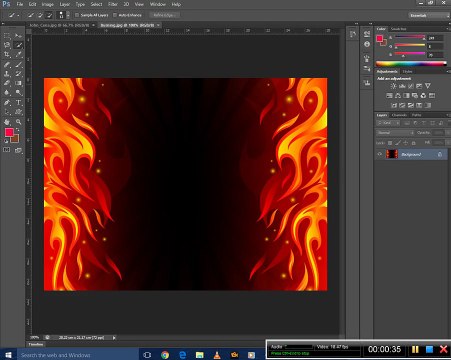Change the screen mode in toolbox
The image size is (451, 360).
pyautogui.click(x=18, y=150)
